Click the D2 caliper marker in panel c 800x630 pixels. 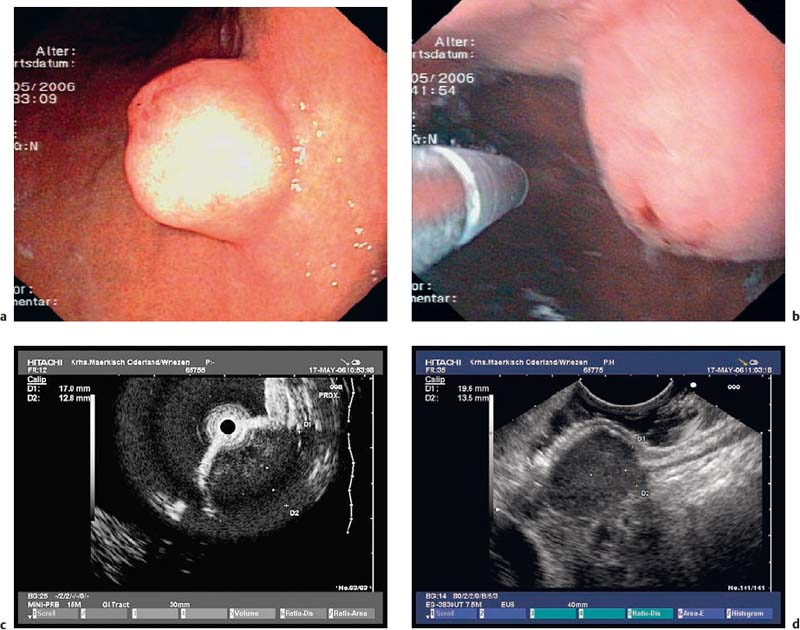[x=294, y=513]
